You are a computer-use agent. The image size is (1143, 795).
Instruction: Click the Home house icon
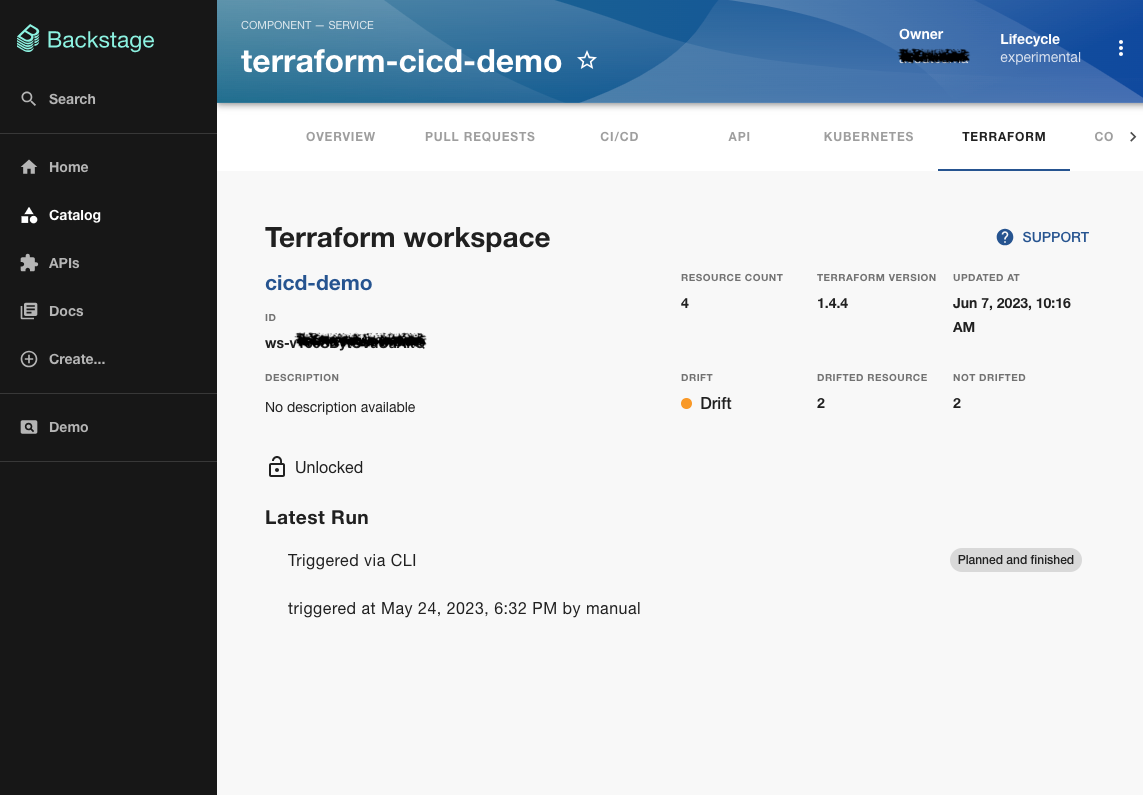28,168
